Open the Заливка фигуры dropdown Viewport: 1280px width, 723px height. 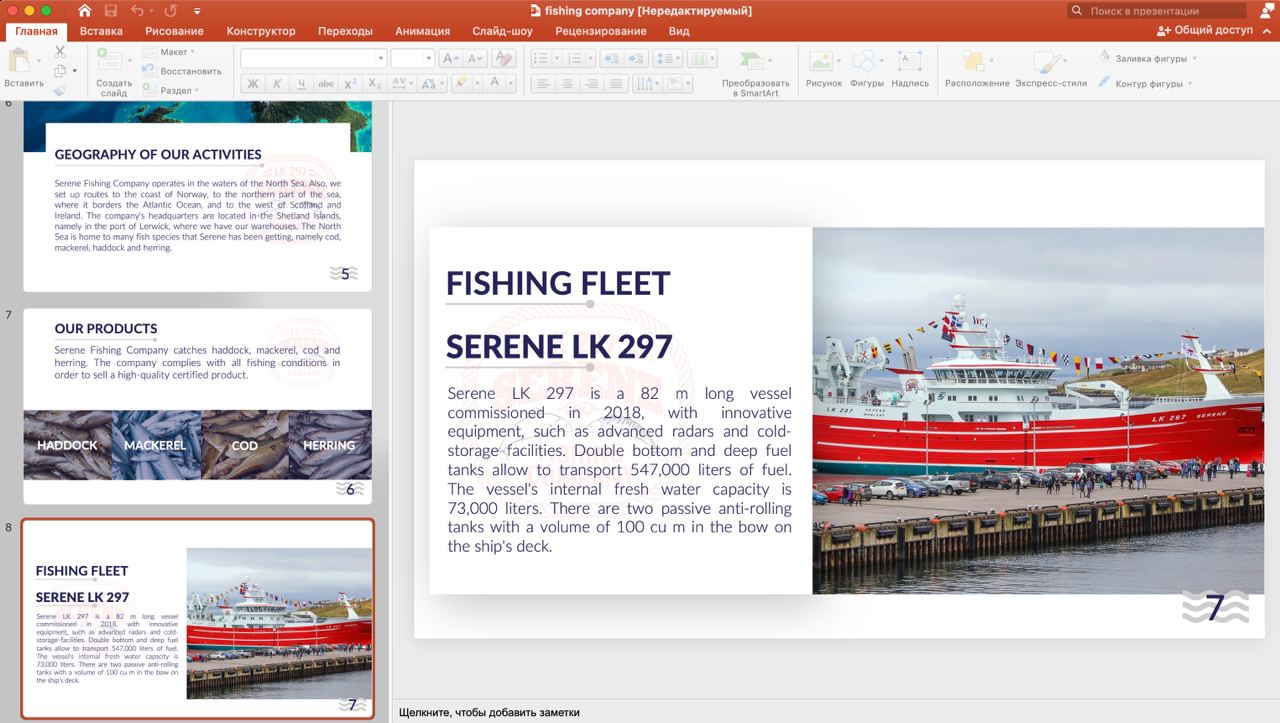[x=1148, y=58]
